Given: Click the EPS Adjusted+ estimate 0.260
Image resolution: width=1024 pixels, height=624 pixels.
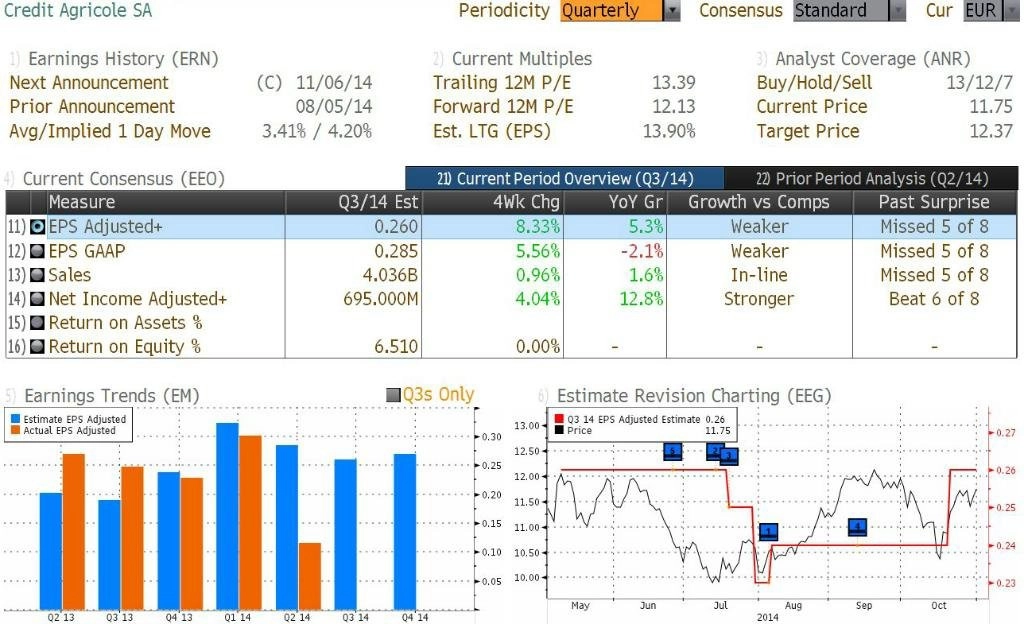Looking at the screenshot, I should [396, 226].
